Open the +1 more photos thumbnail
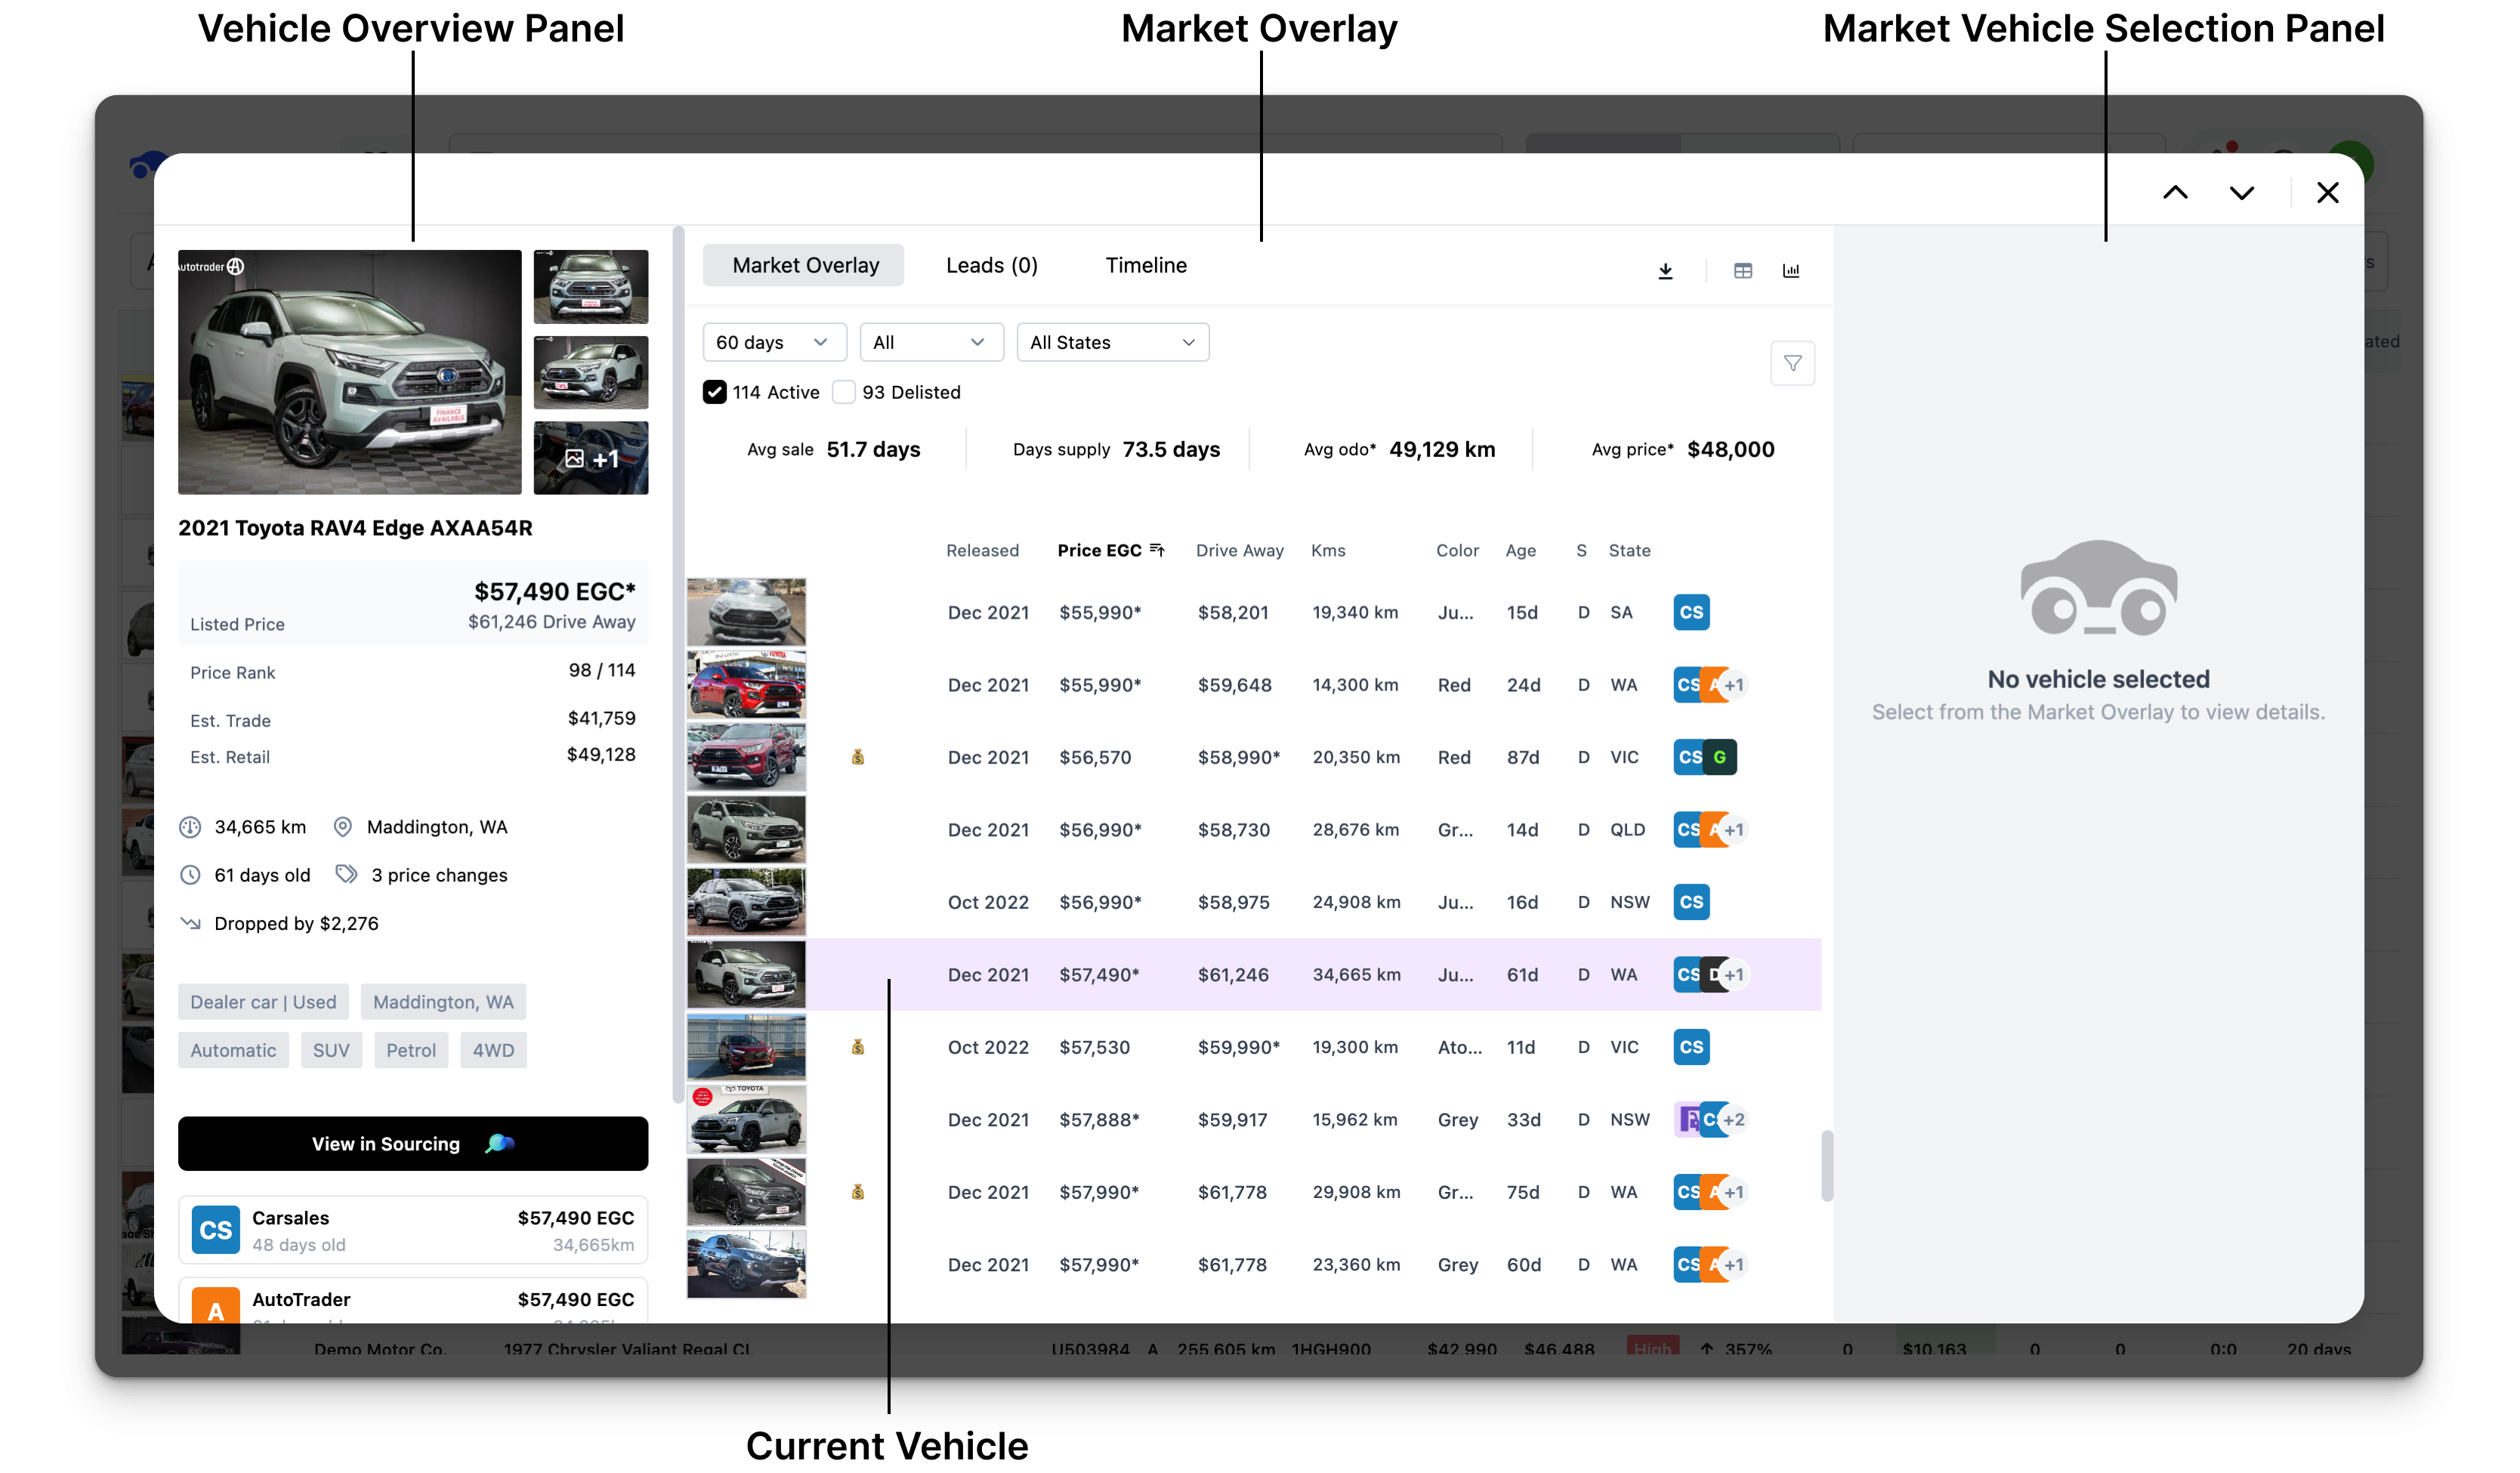 590,458
